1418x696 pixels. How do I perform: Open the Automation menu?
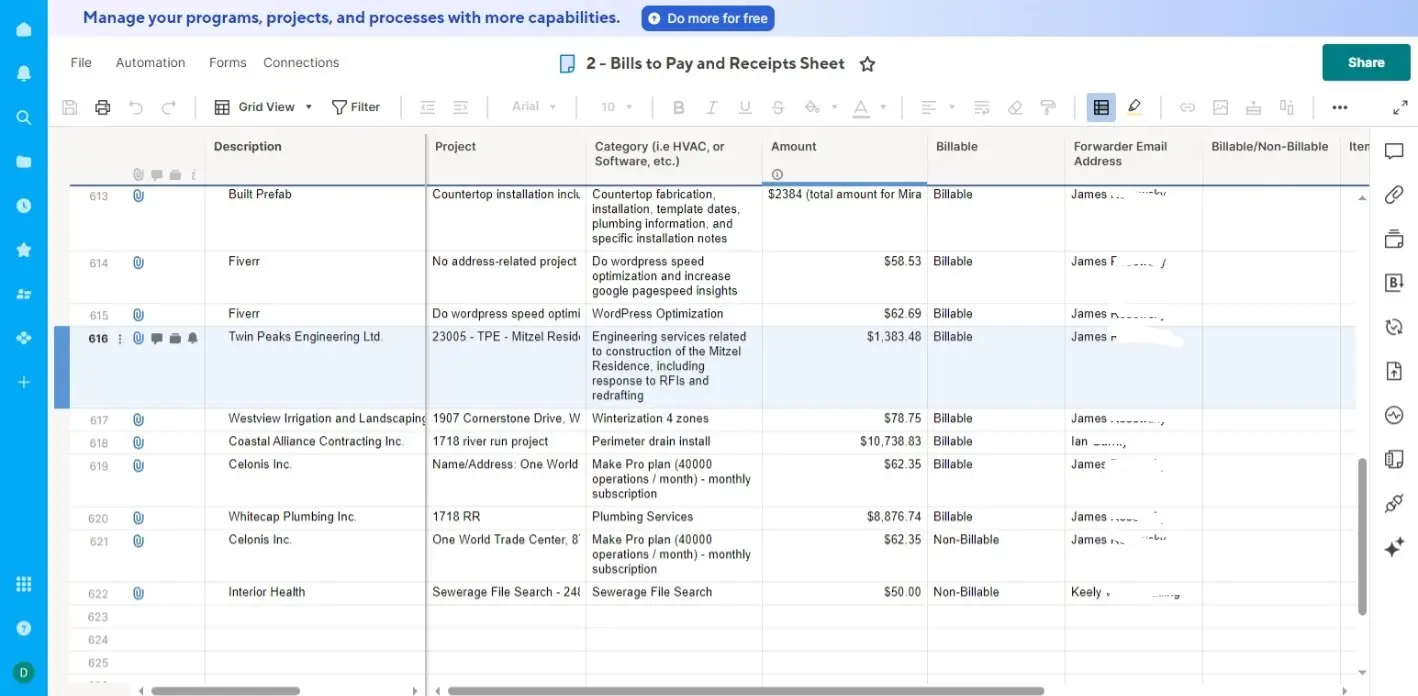point(150,62)
